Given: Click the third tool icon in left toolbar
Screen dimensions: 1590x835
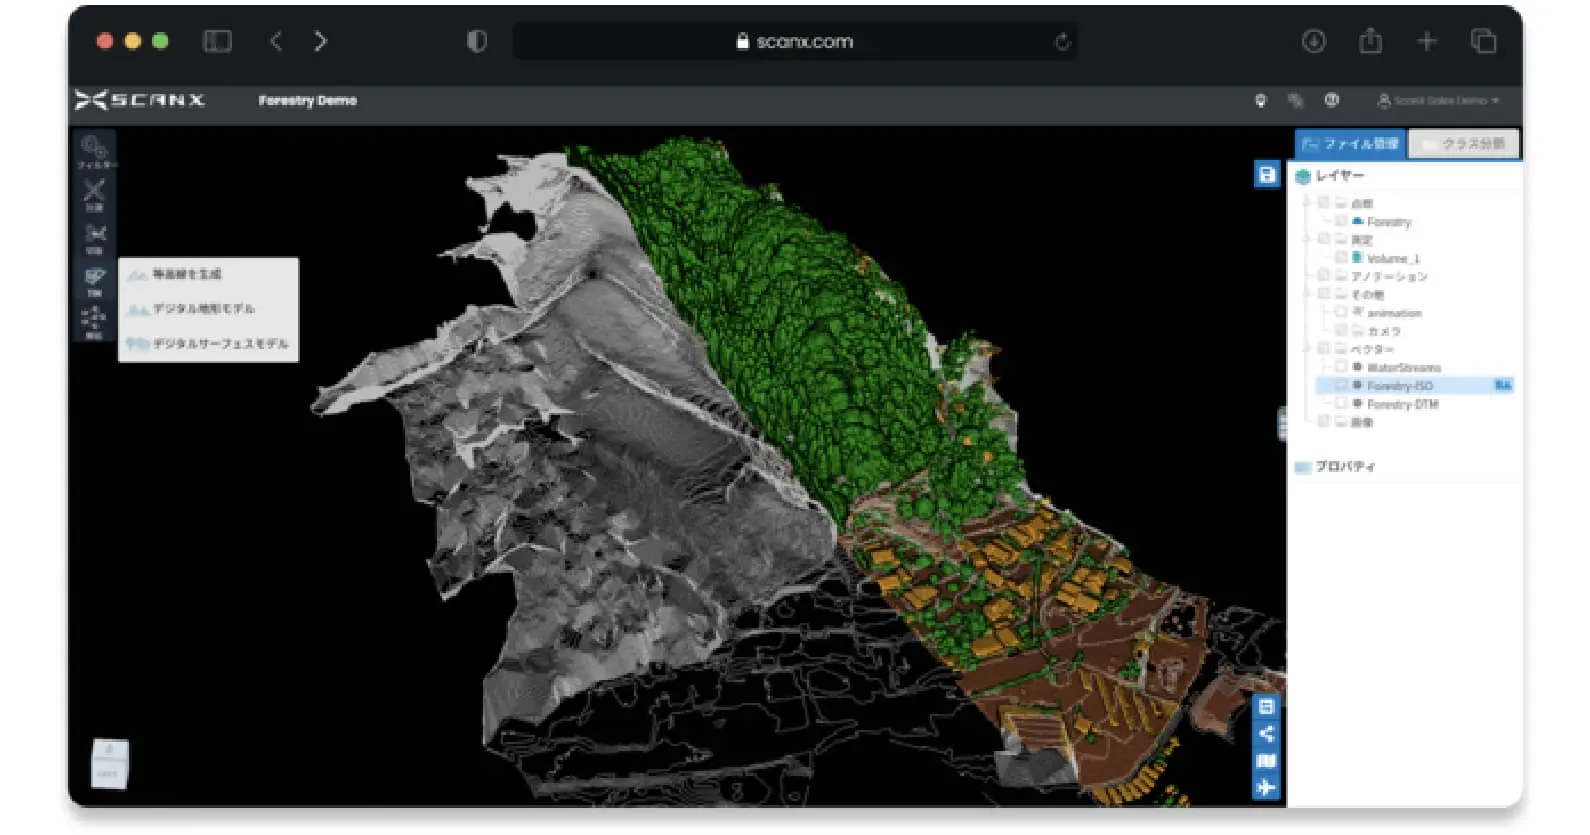Looking at the screenshot, I should (x=95, y=238).
